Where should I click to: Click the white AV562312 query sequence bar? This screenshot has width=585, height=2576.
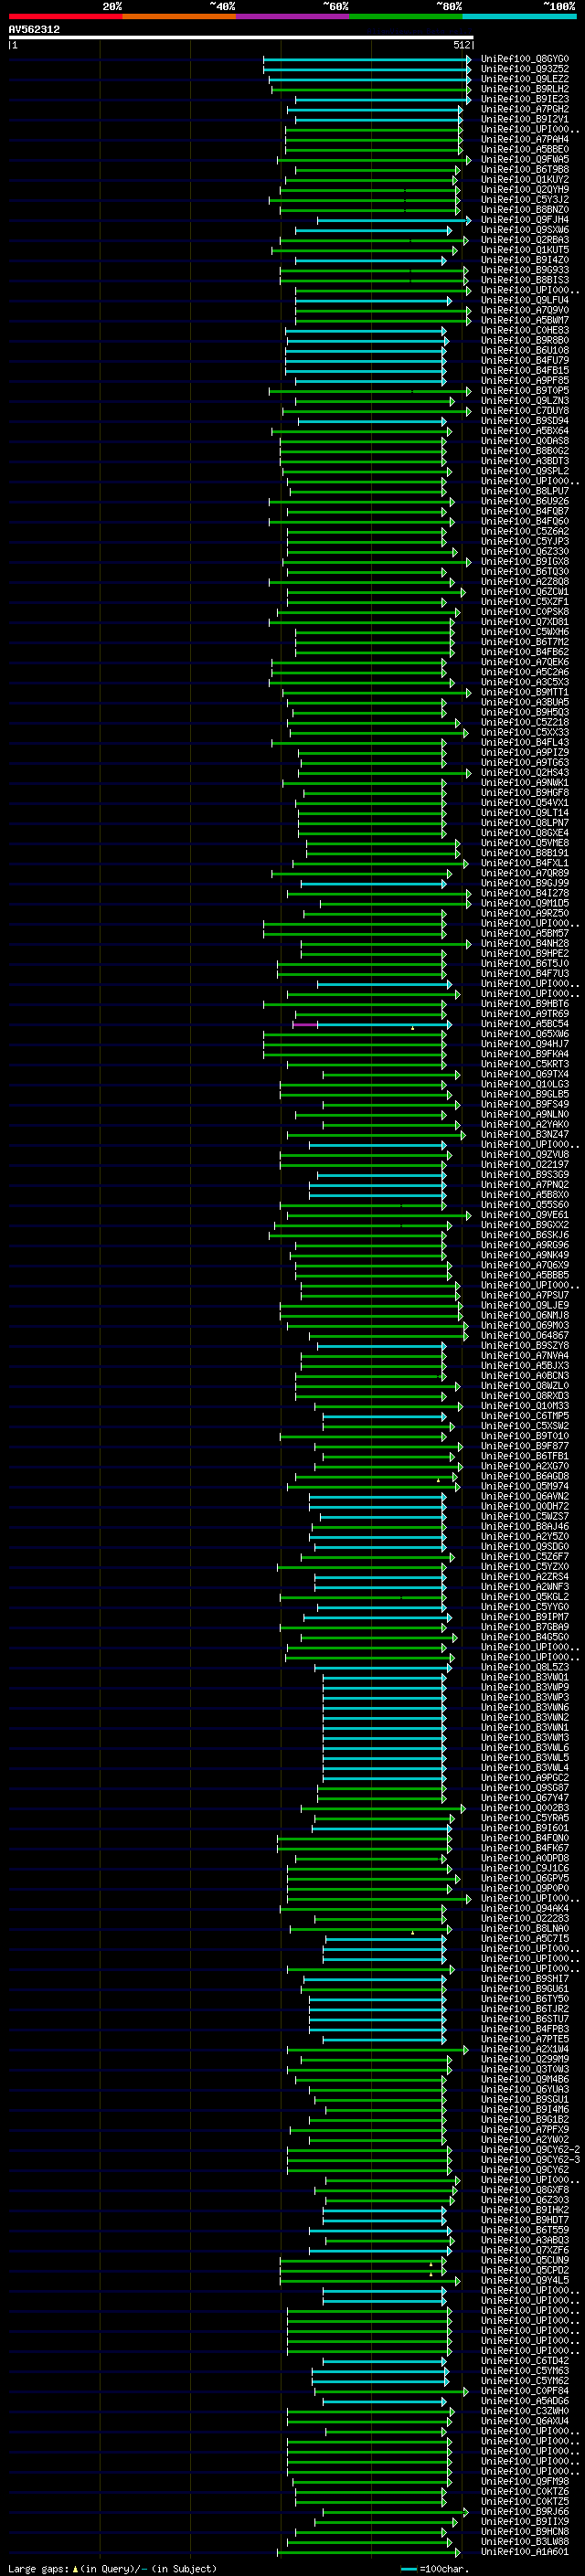tap(241, 37)
